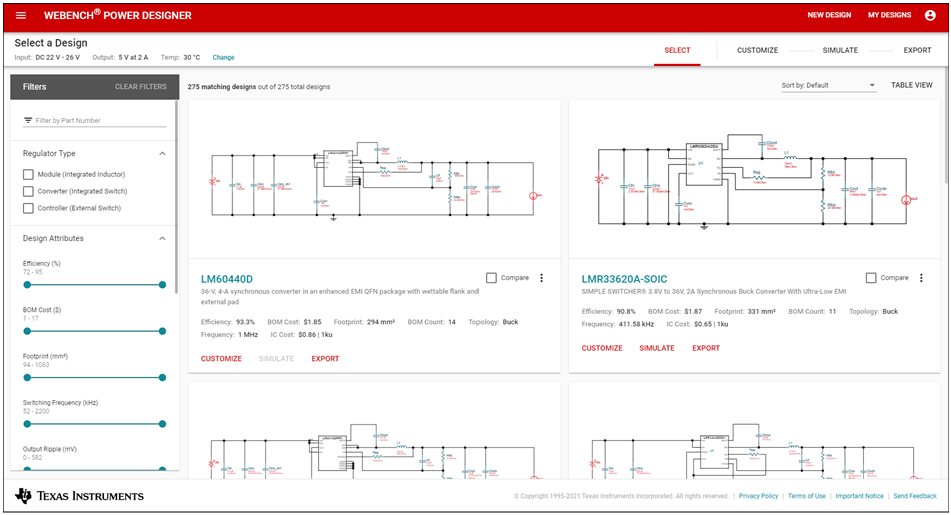Open the user account profile icon
The width and height of the screenshot is (951, 515).
(930, 15)
